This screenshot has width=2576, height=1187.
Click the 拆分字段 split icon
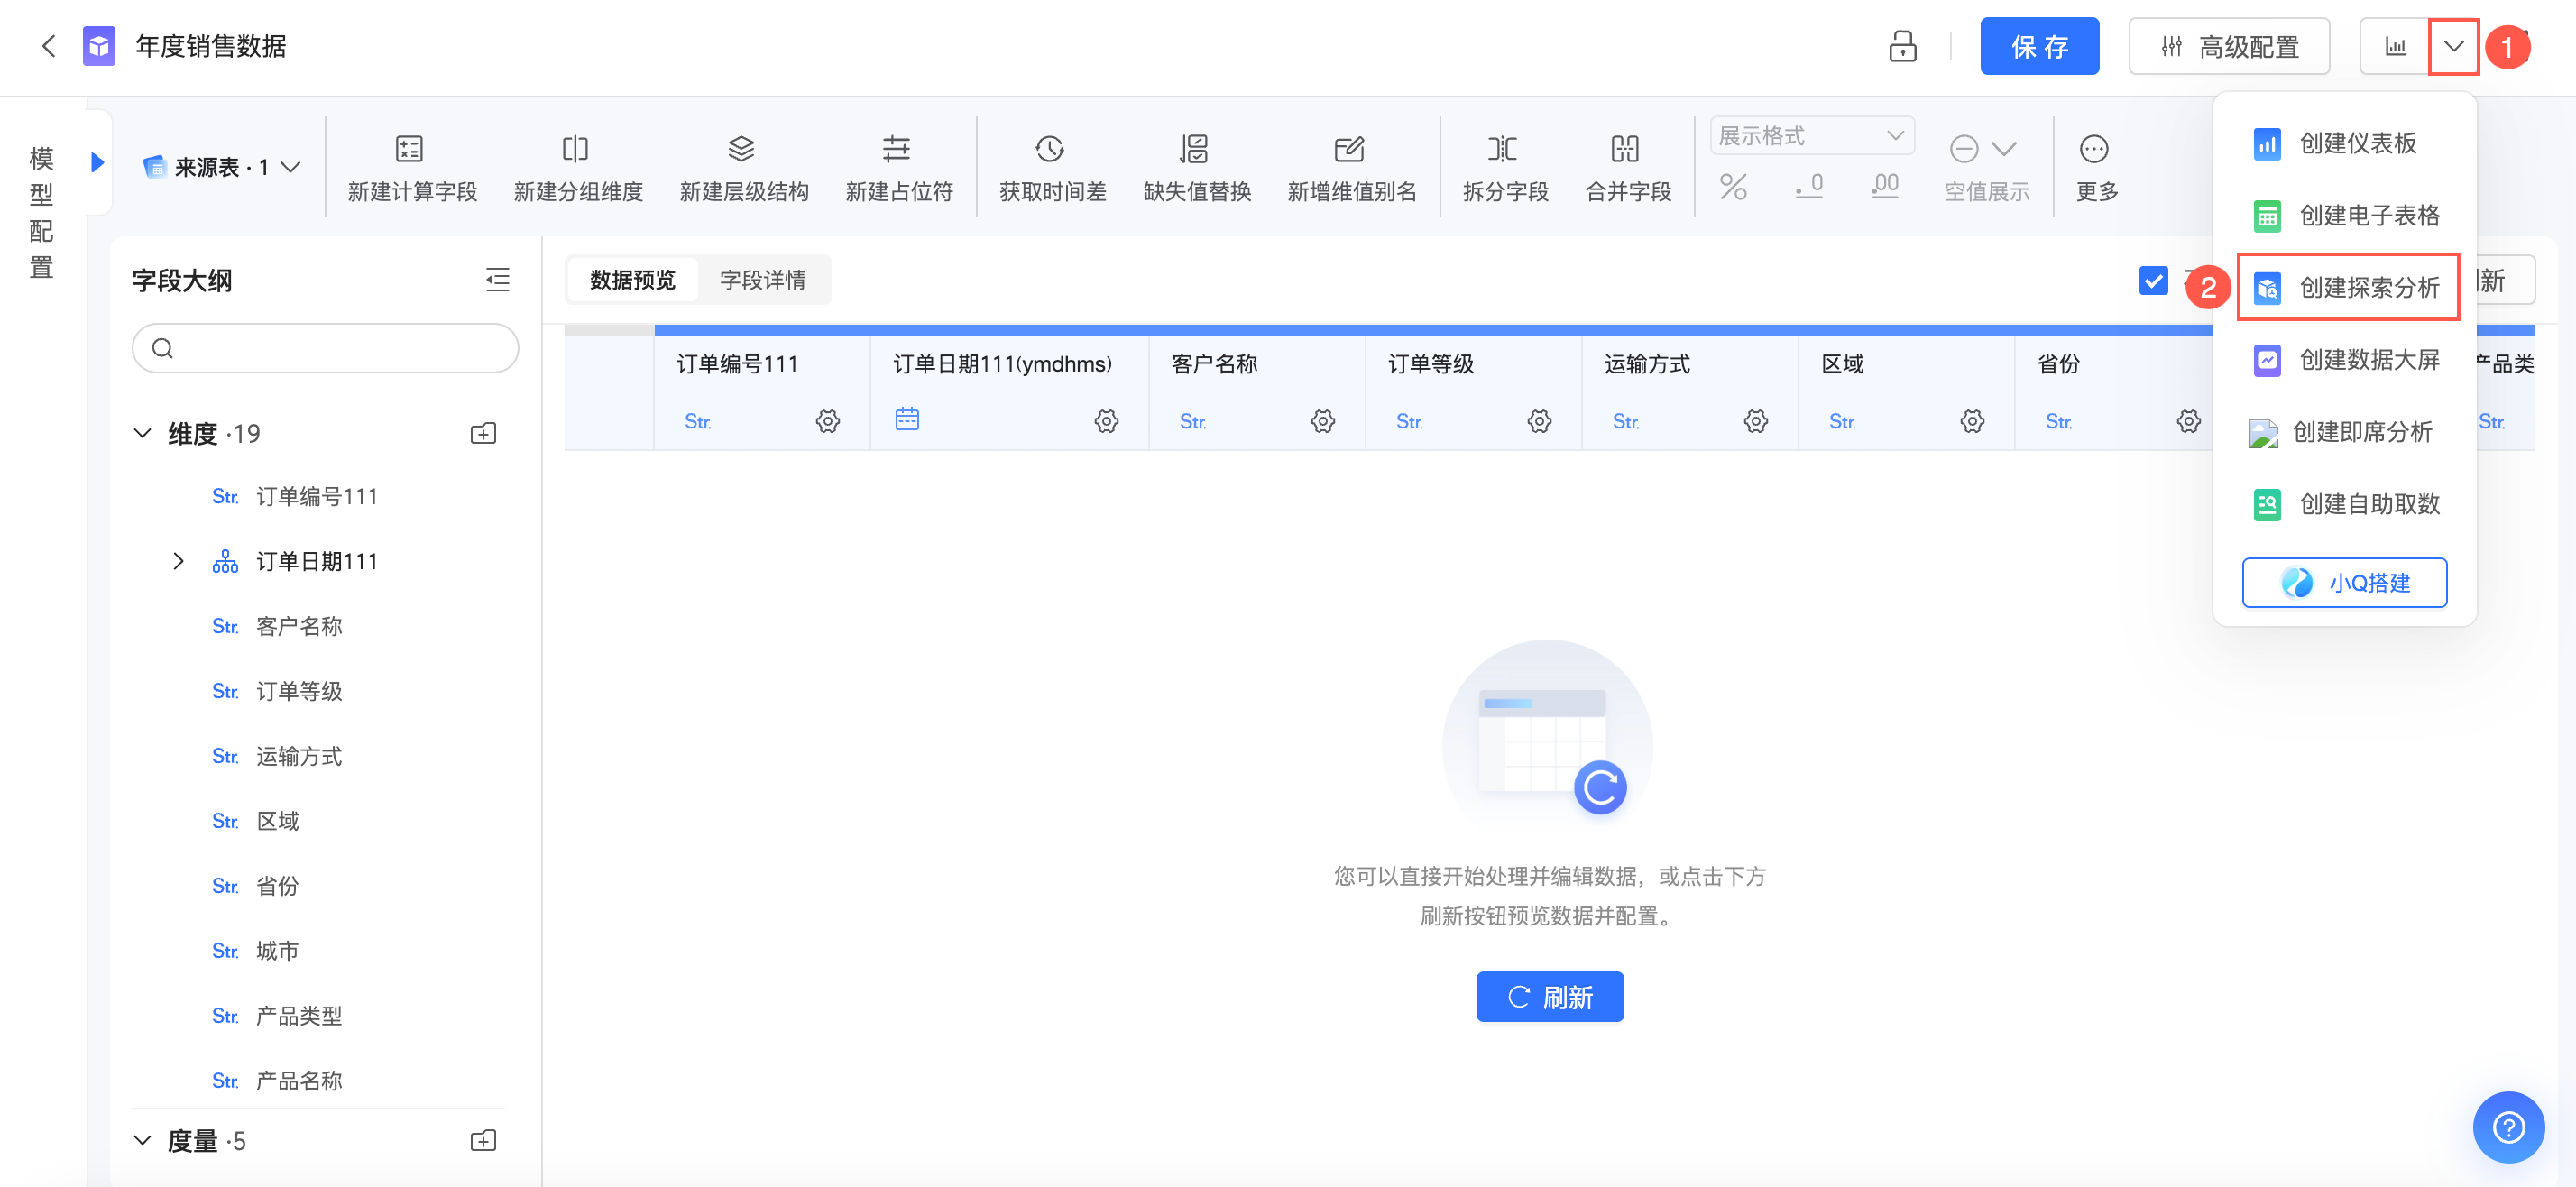point(1502,149)
